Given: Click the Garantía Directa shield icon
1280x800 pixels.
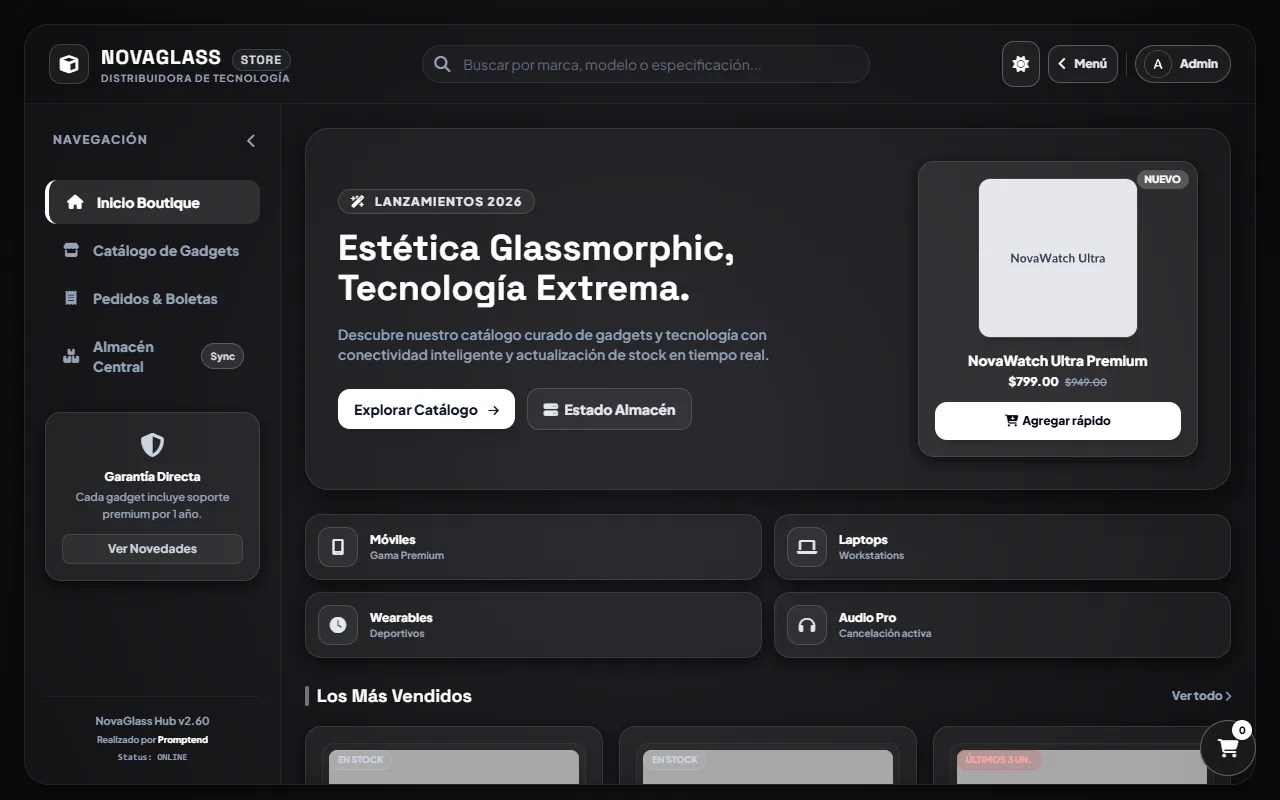Looking at the screenshot, I should coord(152,445).
